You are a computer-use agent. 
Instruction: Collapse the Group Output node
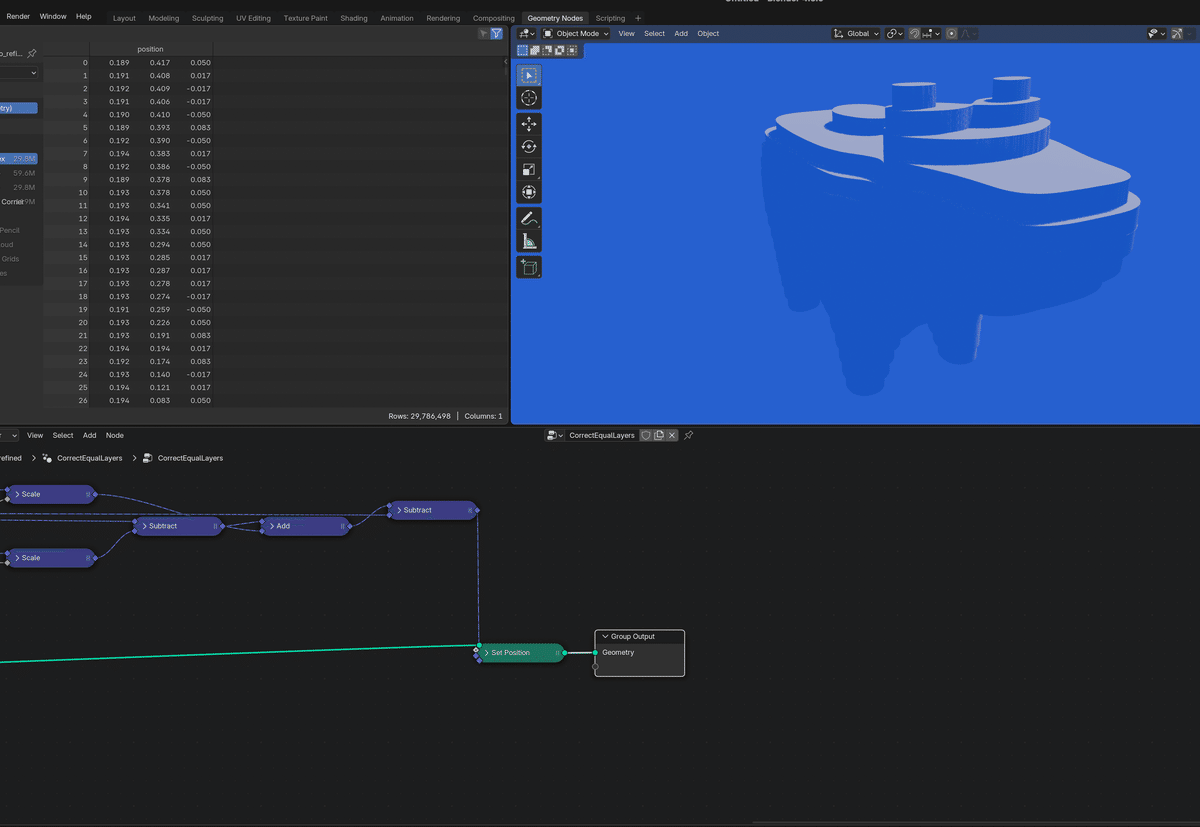coord(605,636)
